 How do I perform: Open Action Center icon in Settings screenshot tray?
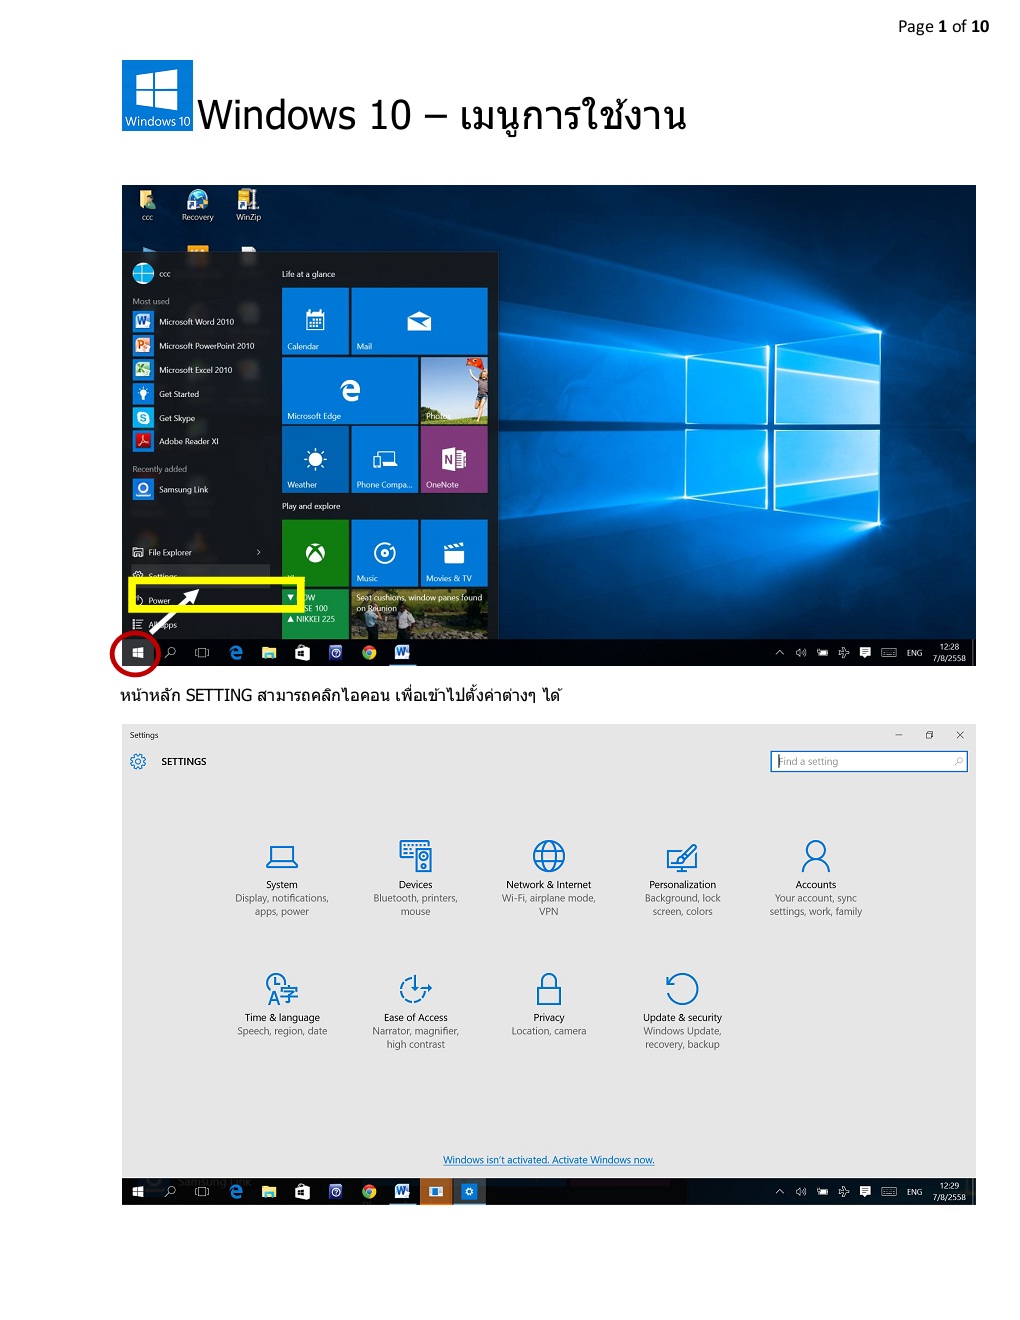point(865,1191)
